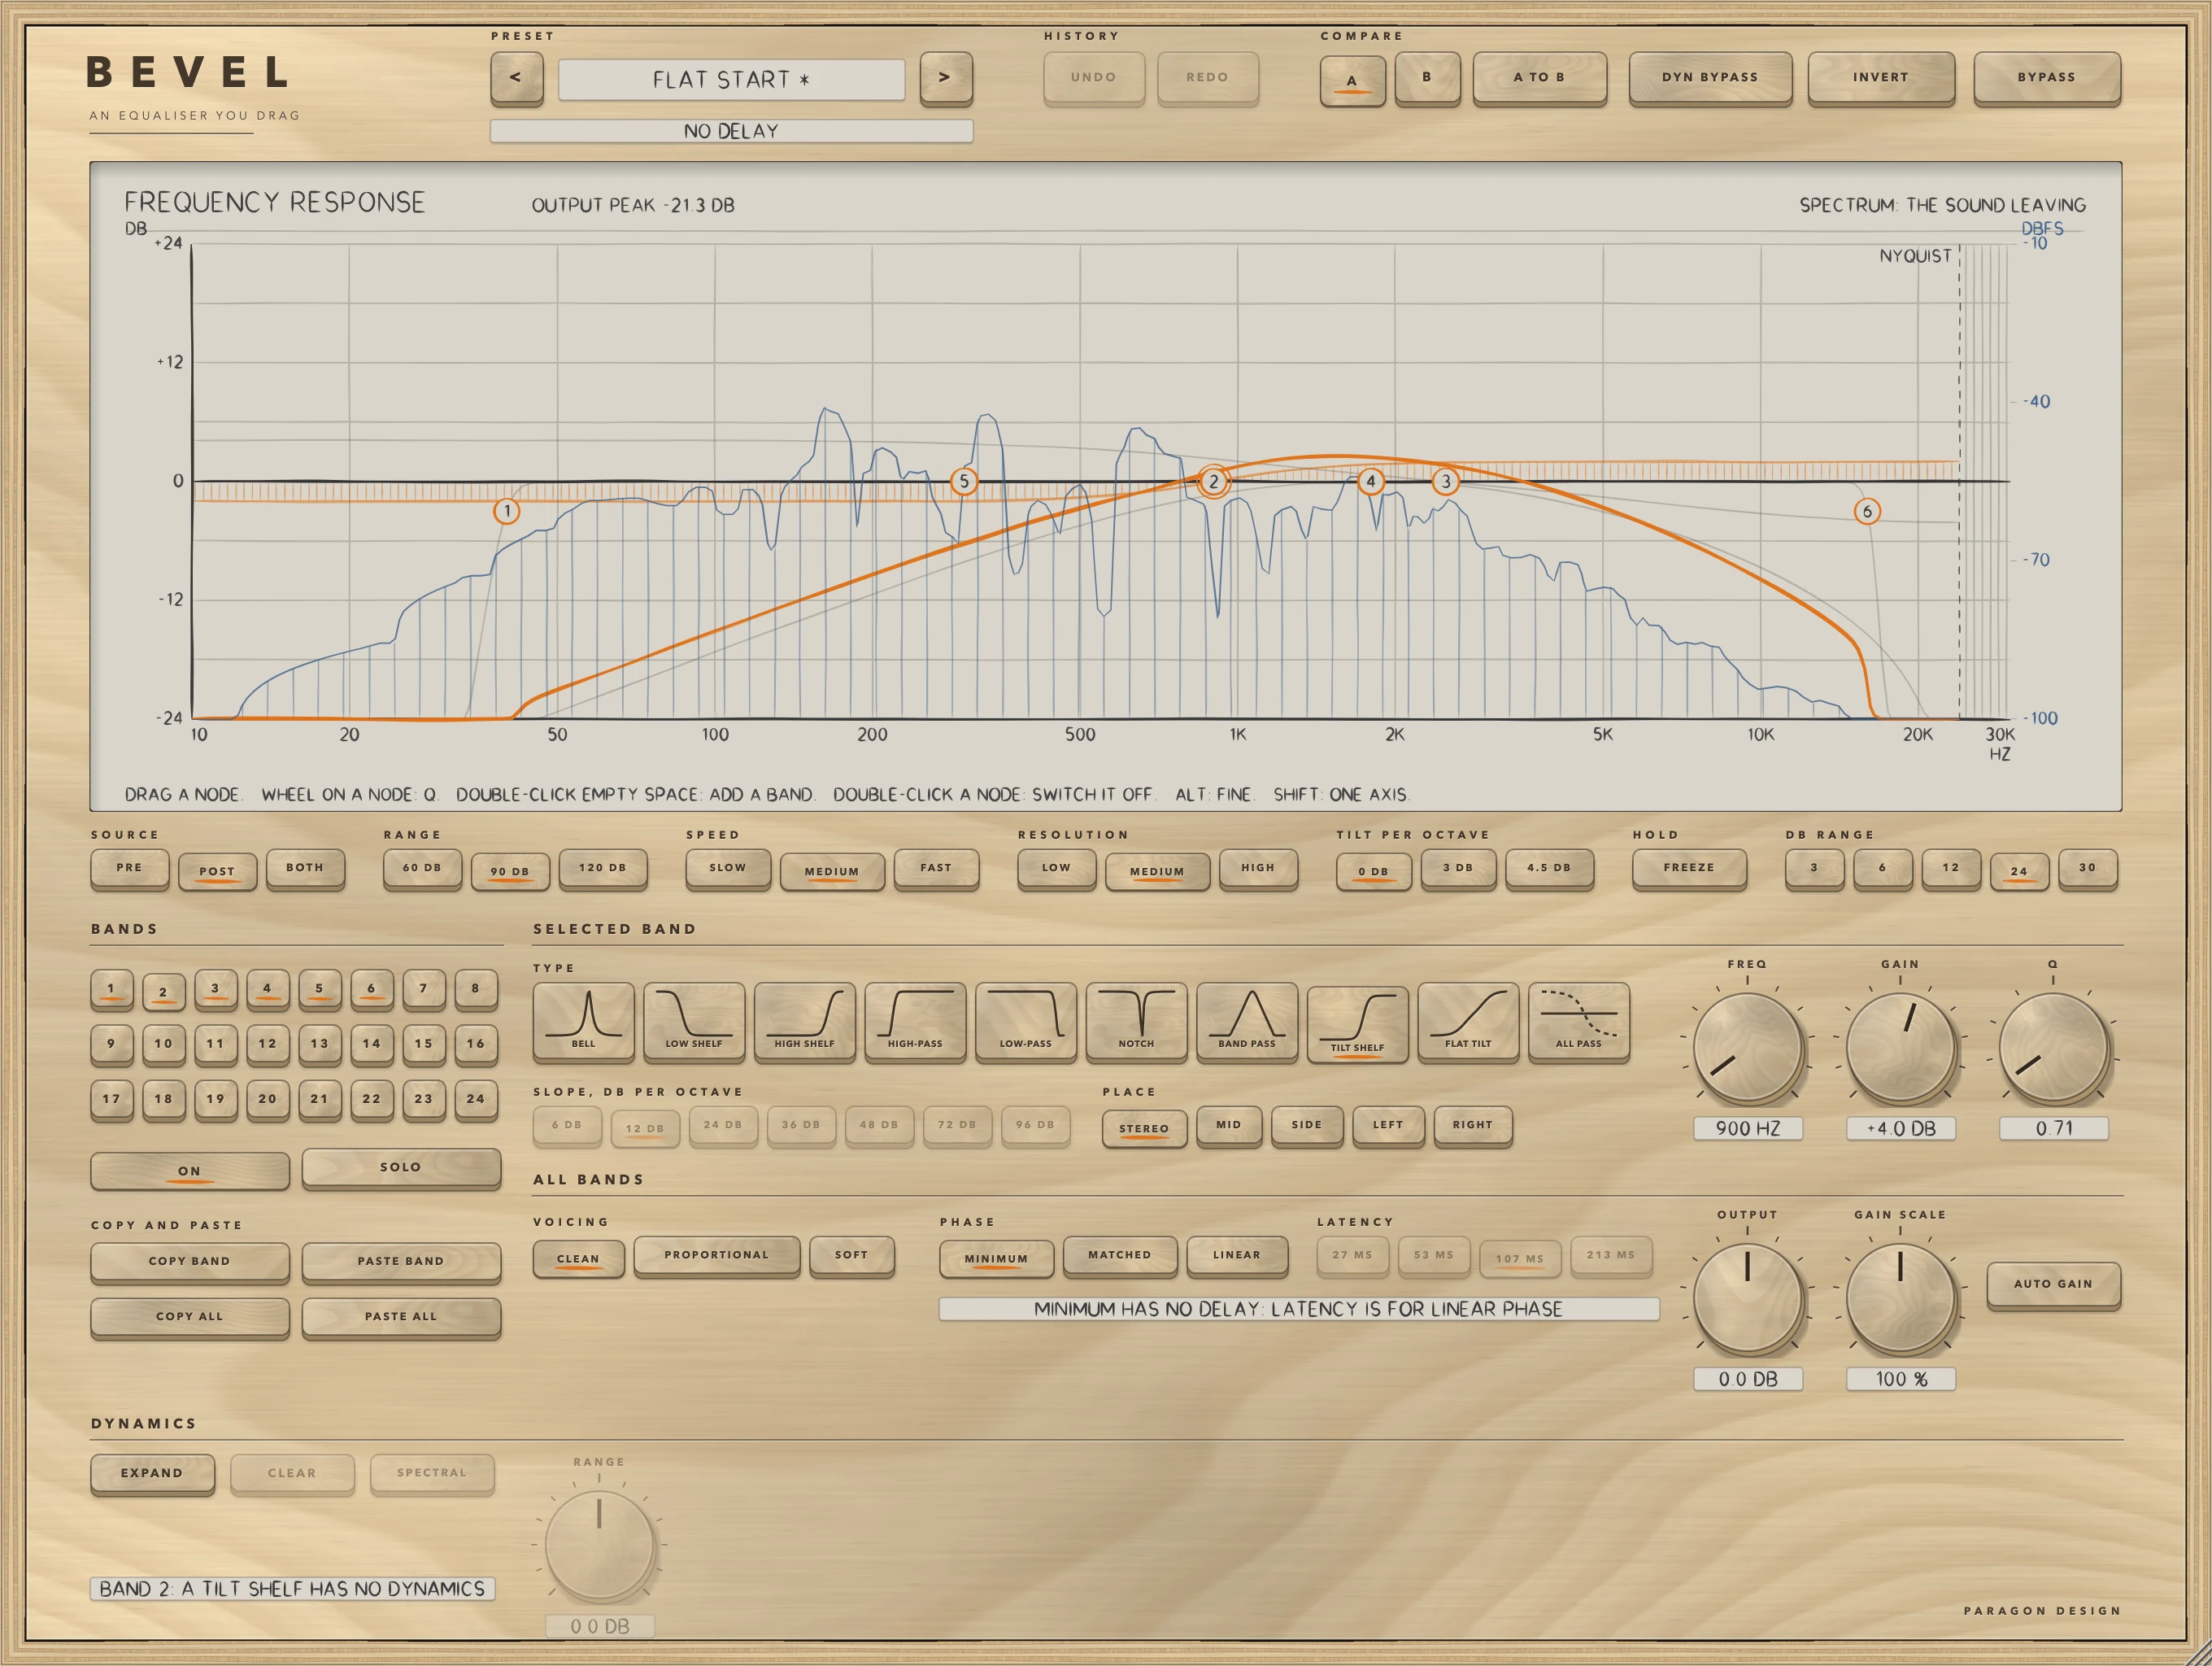The width and height of the screenshot is (2212, 1666).
Task: Click the 900 Hz frequency value field
Action: pos(1748,1128)
